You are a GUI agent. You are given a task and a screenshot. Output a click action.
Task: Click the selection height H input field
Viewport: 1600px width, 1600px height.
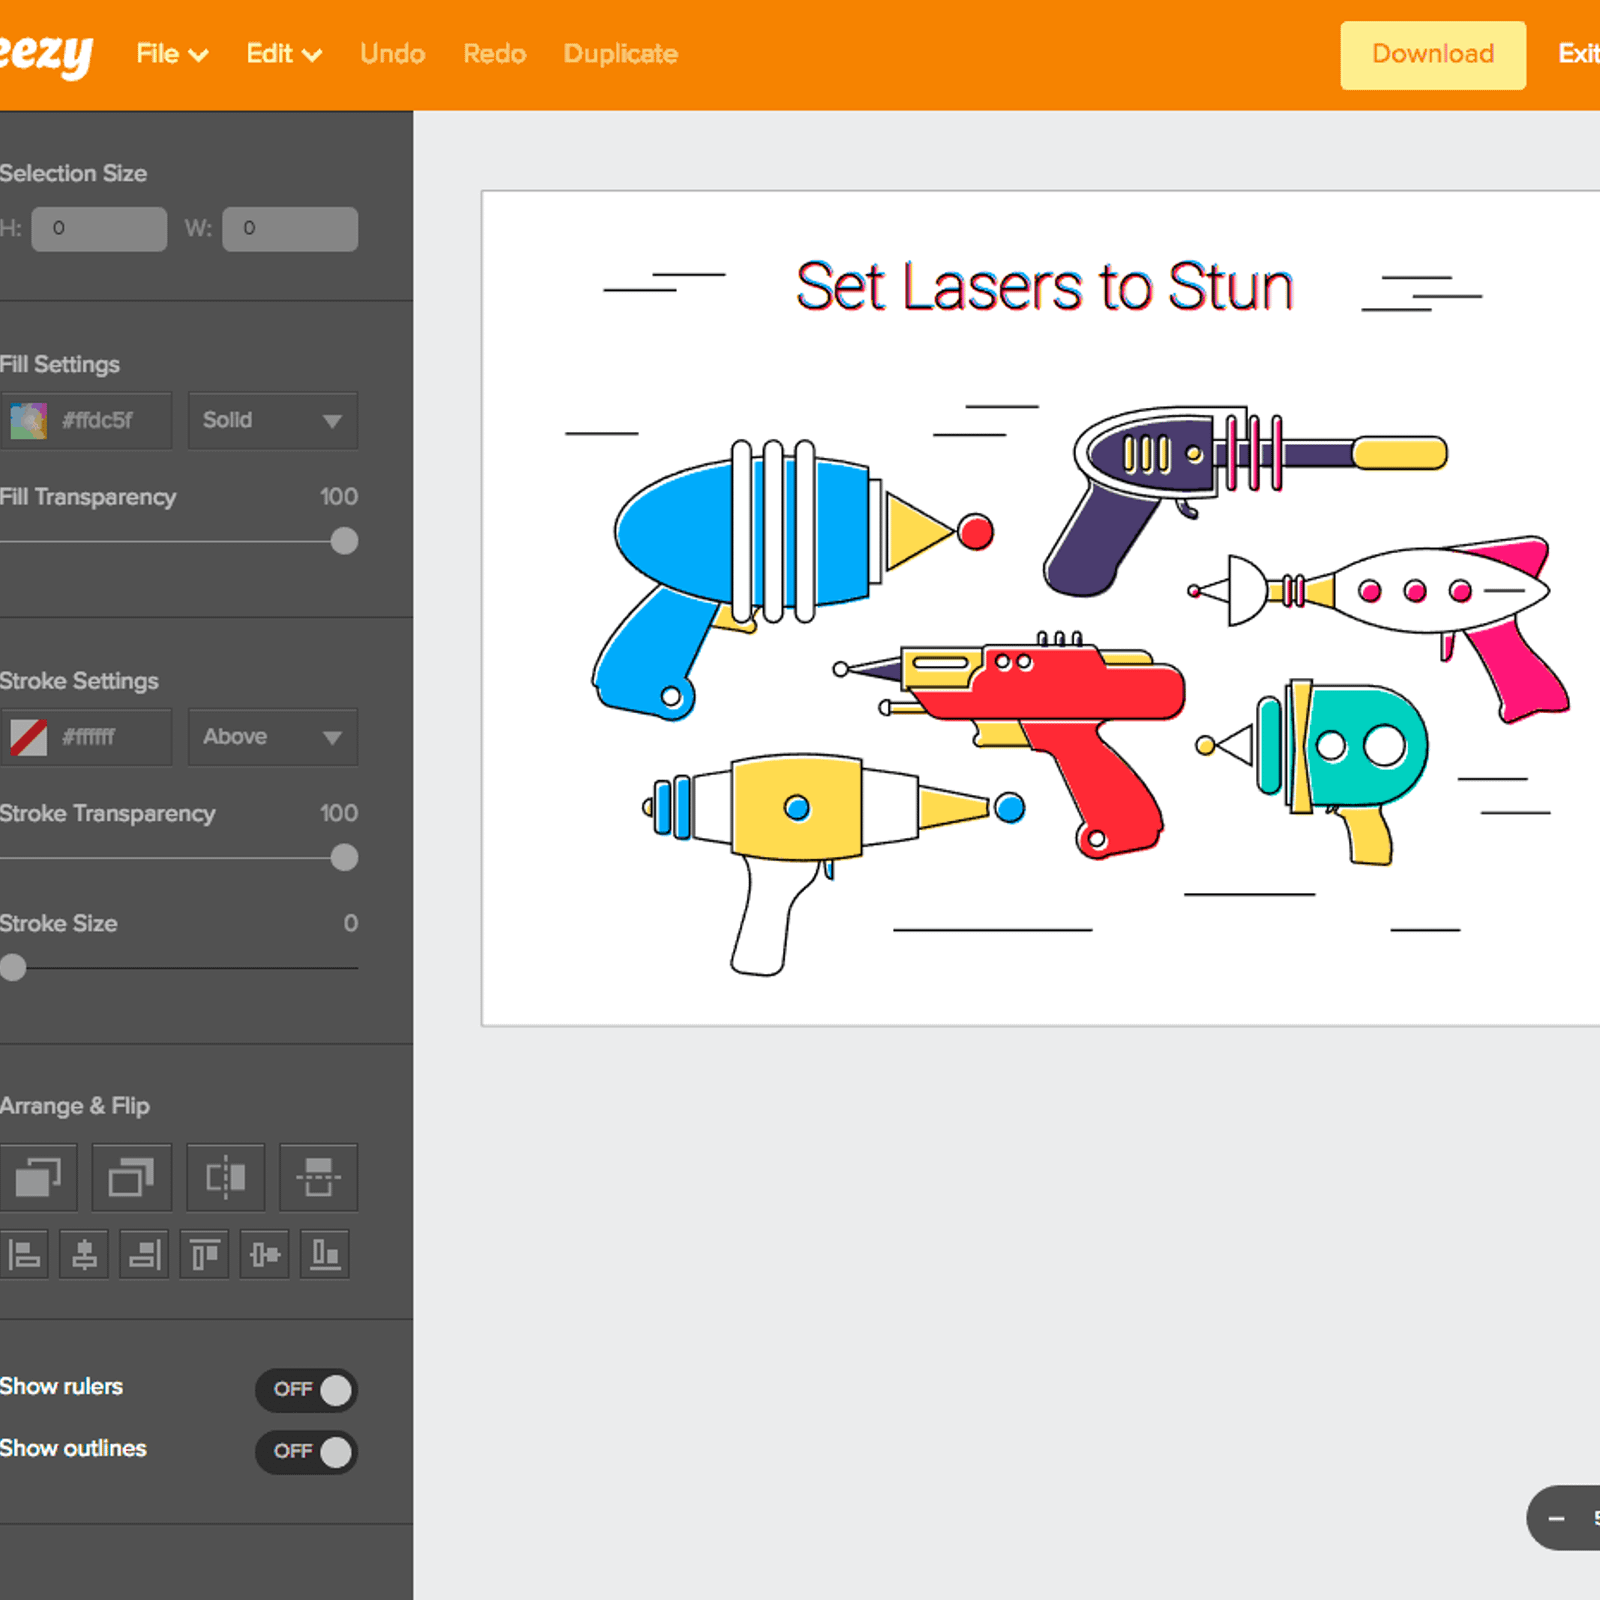coord(99,229)
